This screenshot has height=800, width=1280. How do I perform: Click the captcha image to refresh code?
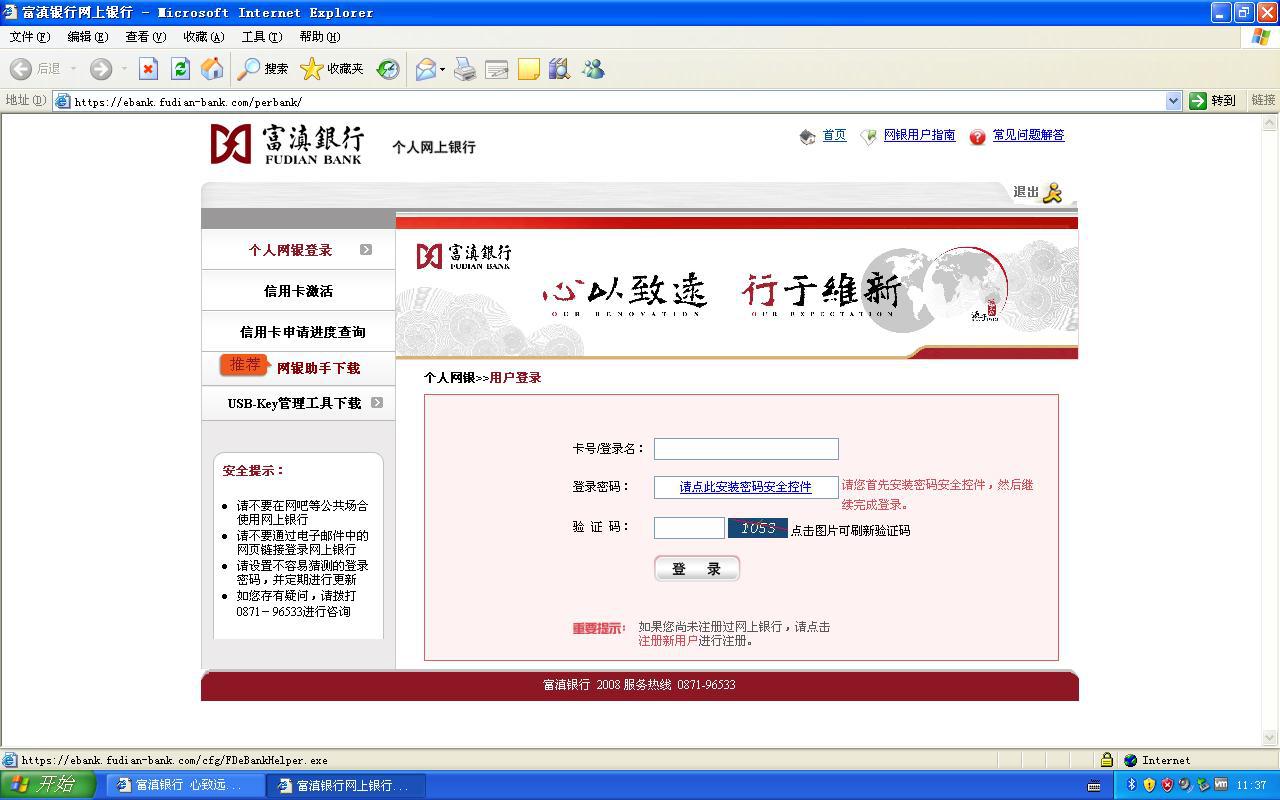click(x=757, y=528)
